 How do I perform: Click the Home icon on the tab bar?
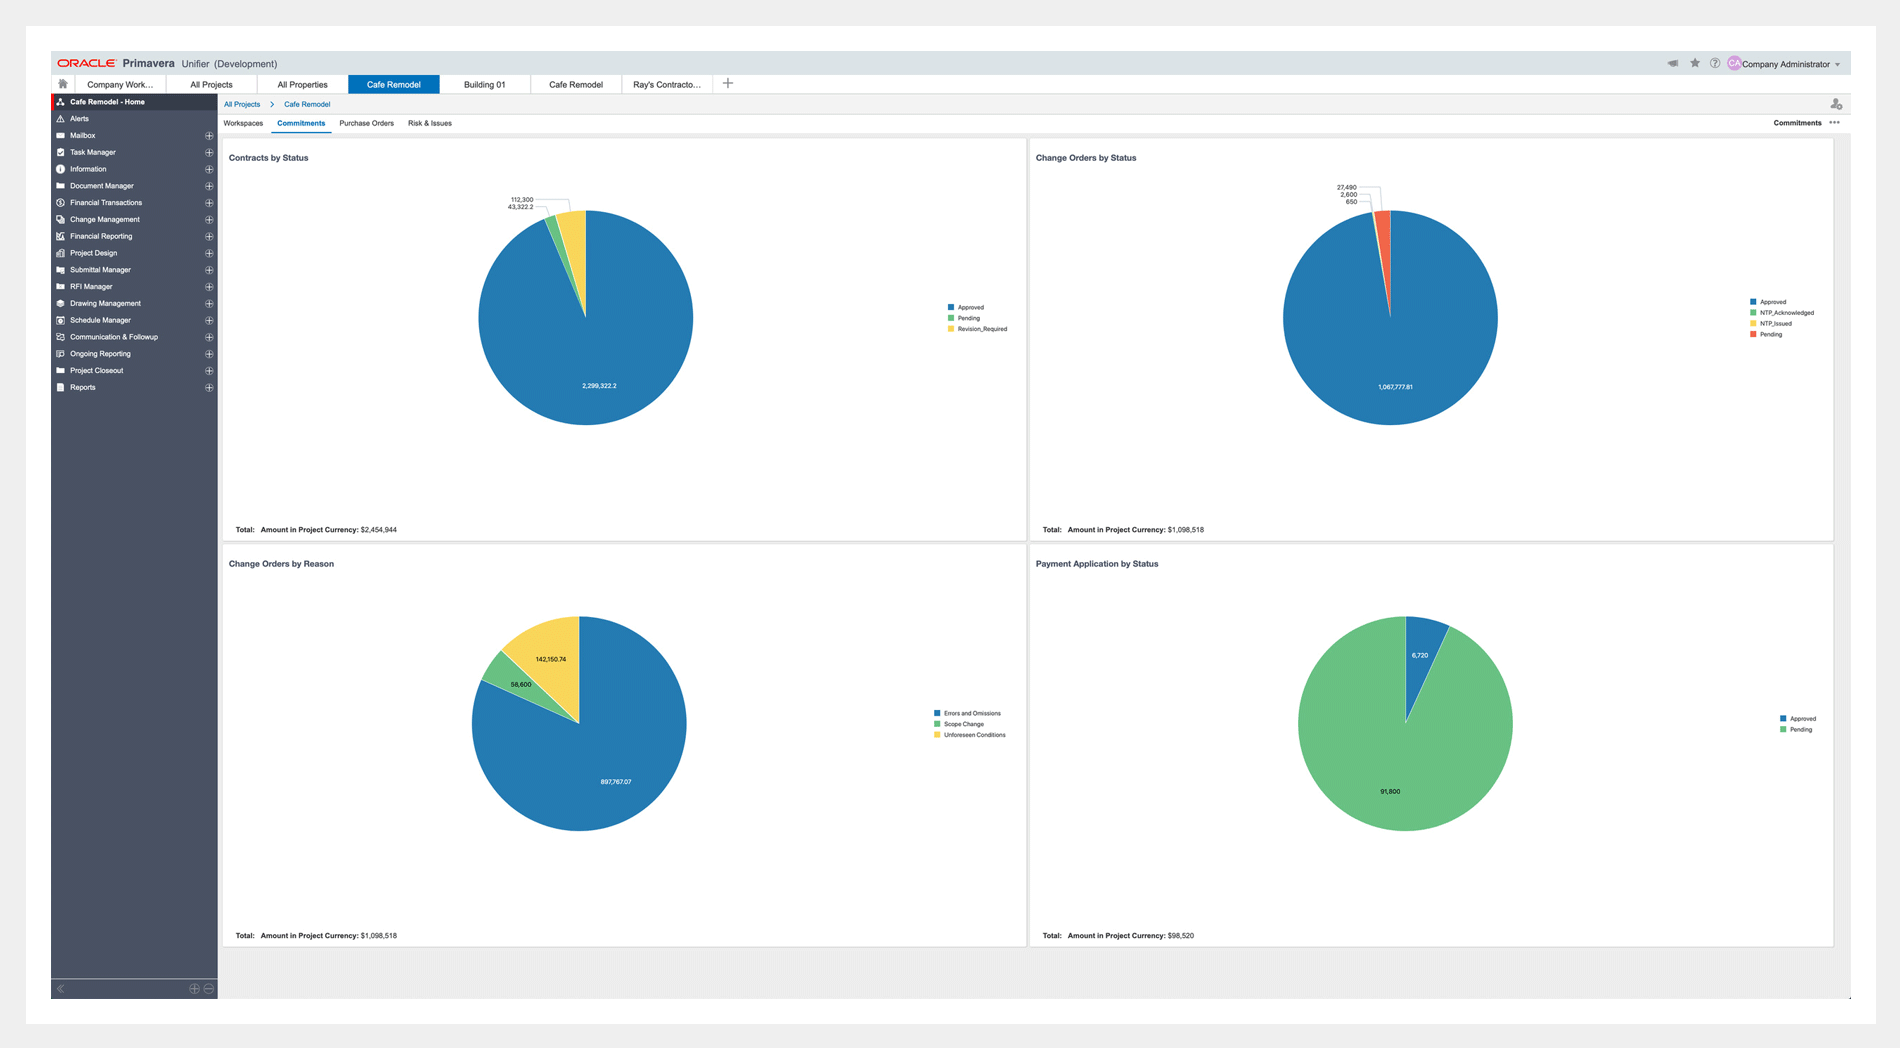63,84
